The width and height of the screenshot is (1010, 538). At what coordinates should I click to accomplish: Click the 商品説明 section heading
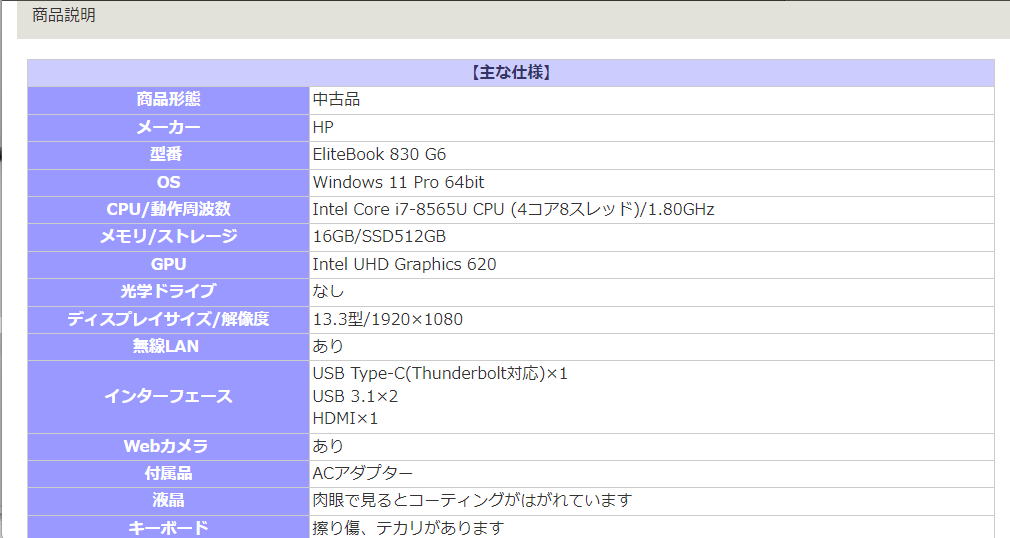click(x=64, y=15)
